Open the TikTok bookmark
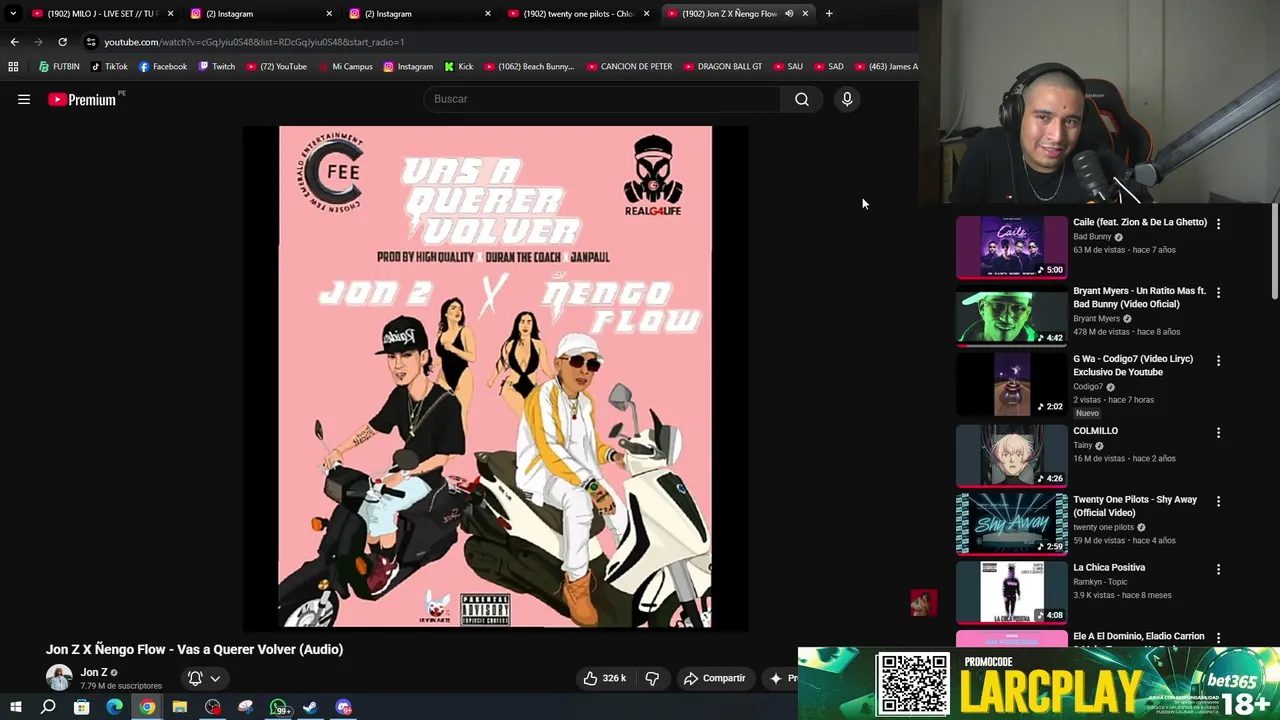This screenshot has height=720, width=1280. 109,67
